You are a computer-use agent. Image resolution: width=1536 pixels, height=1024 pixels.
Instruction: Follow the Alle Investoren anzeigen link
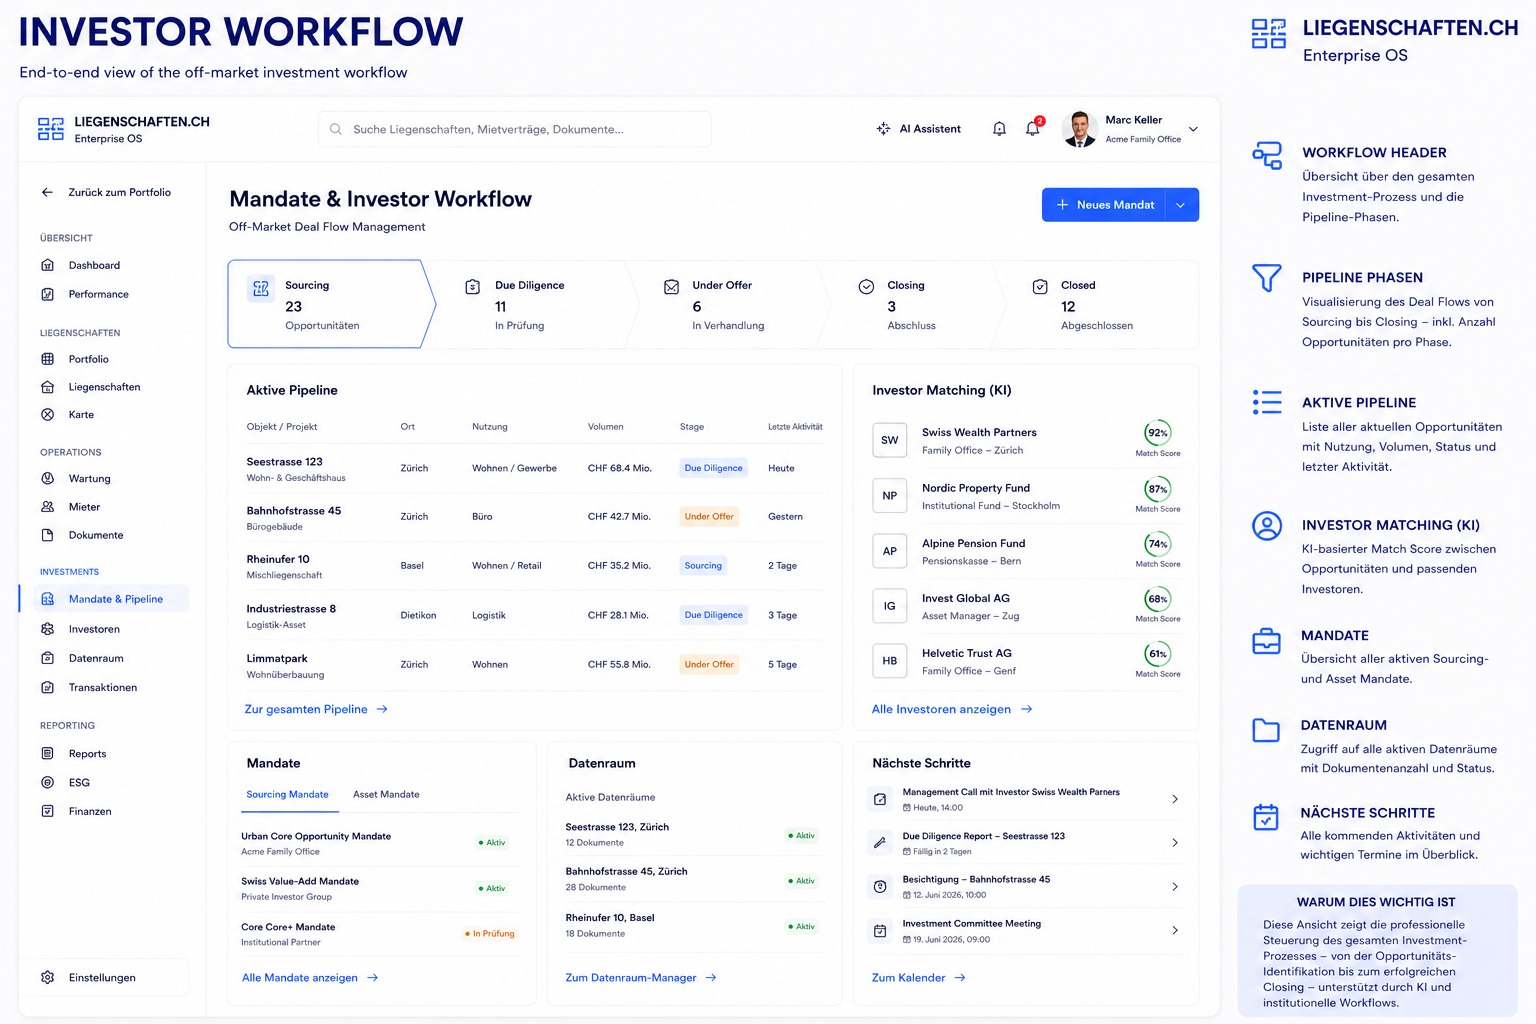pos(952,709)
